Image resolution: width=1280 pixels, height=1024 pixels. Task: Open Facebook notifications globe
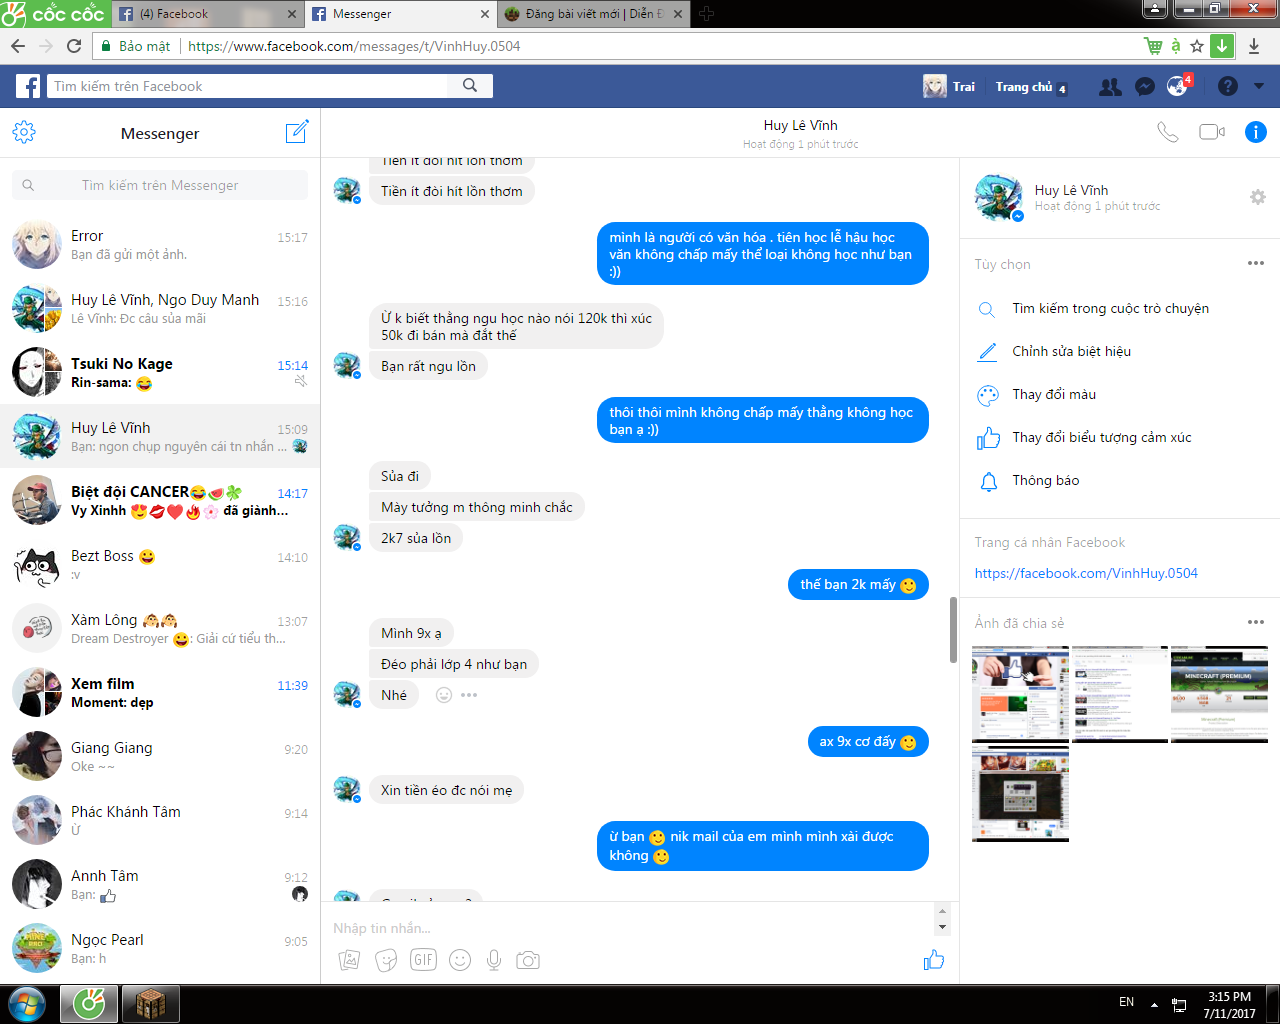(1177, 87)
